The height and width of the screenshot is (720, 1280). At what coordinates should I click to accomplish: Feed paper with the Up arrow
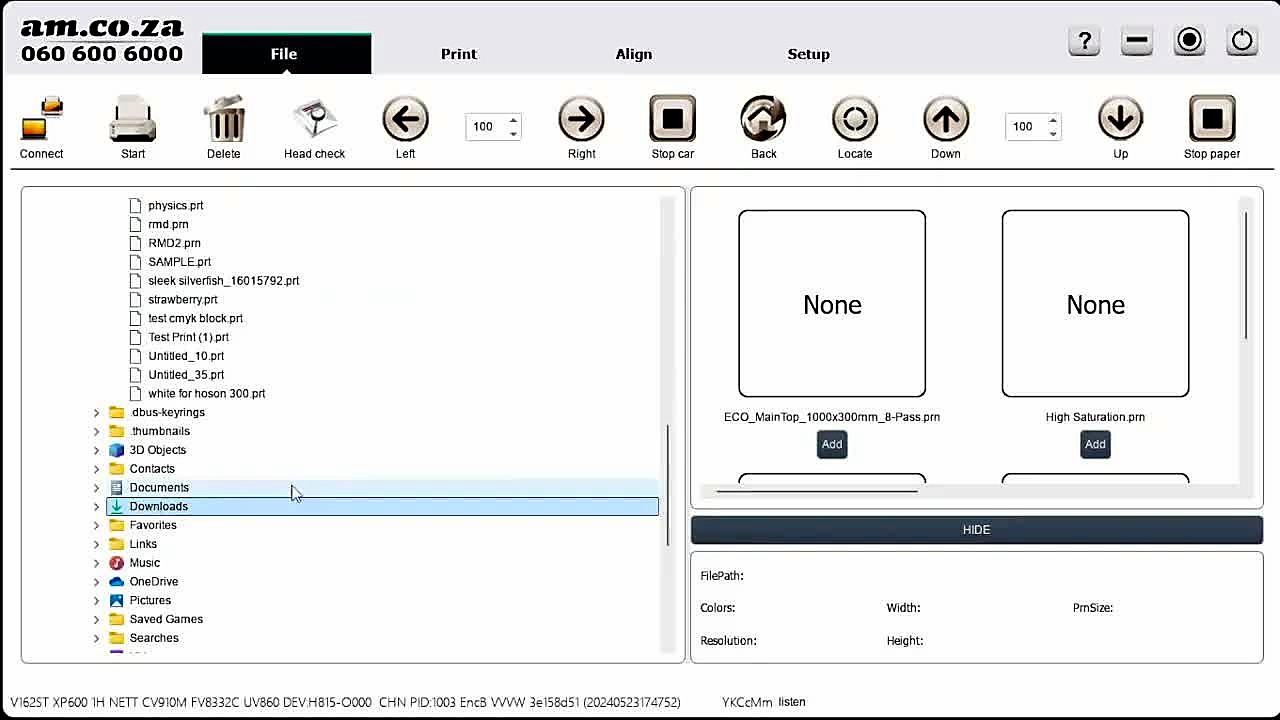tap(1121, 119)
